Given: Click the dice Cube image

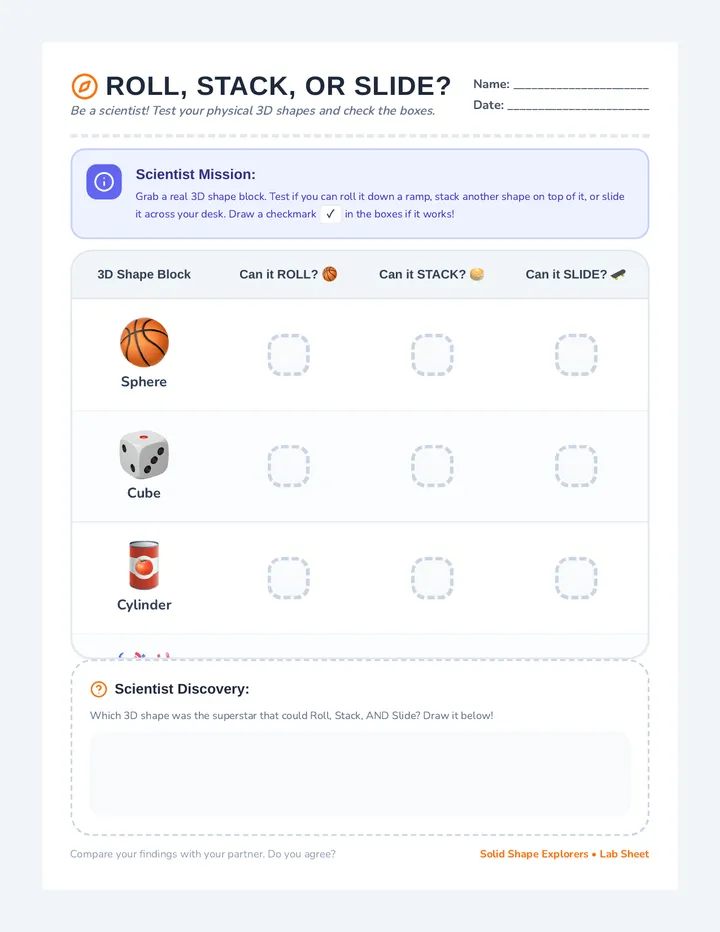Looking at the screenshot, I should (x=144, y=455).
